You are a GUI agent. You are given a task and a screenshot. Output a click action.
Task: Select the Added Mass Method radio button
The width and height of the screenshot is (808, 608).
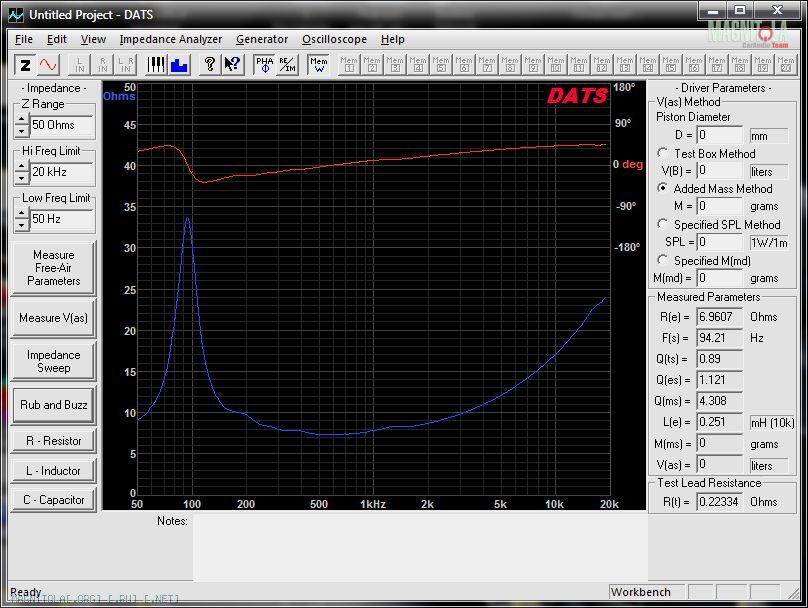tap(663, 188)
